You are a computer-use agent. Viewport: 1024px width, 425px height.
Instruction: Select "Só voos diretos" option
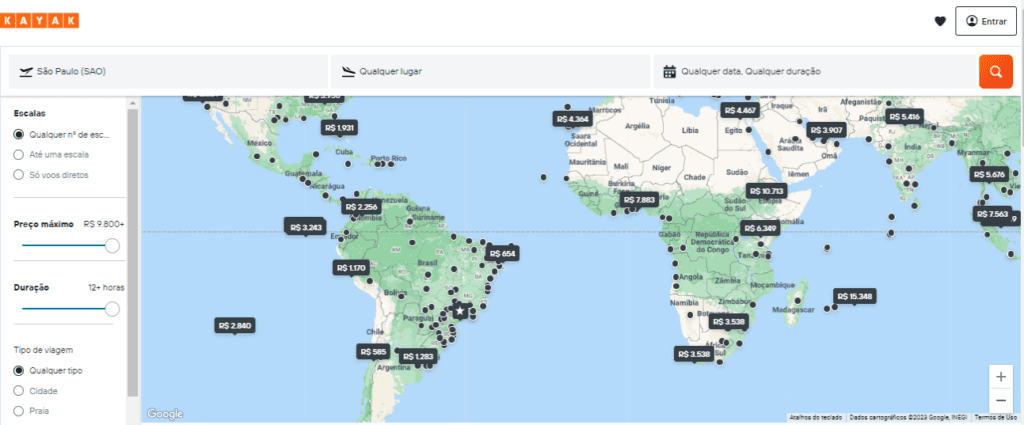(x=19, y=175)
